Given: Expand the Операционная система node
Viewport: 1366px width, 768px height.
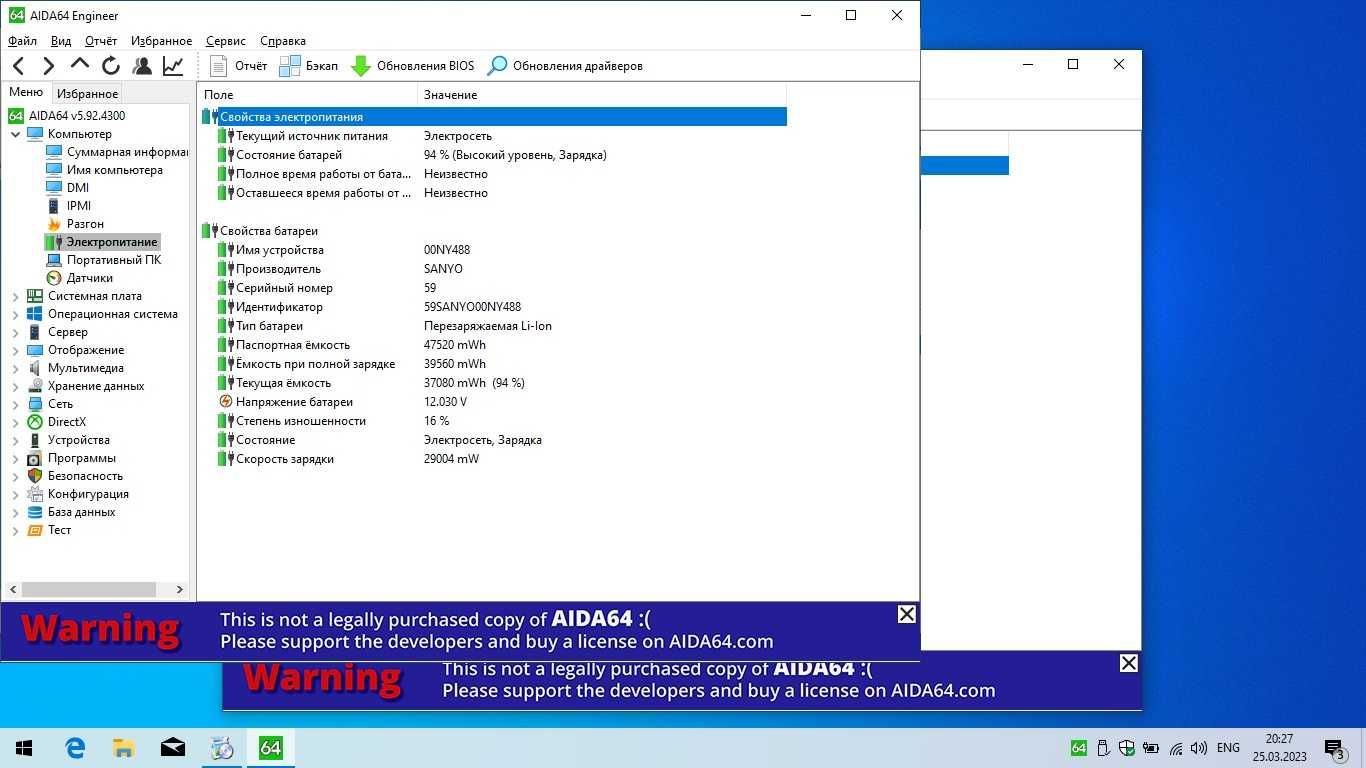Looking at the screenshot, I should (x=16, y=314).
